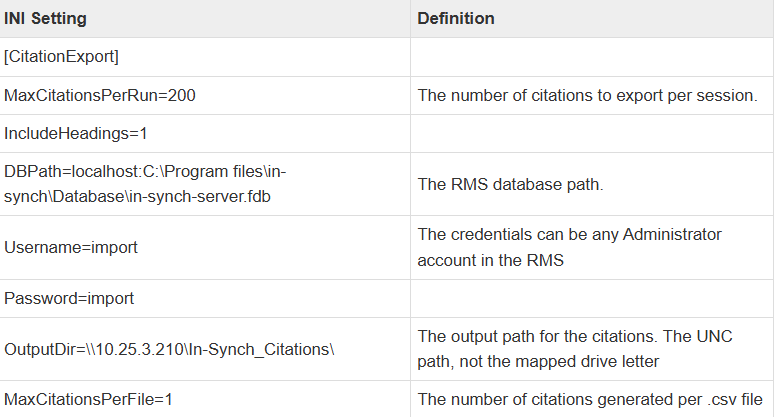Click the Definition column header

456,19
